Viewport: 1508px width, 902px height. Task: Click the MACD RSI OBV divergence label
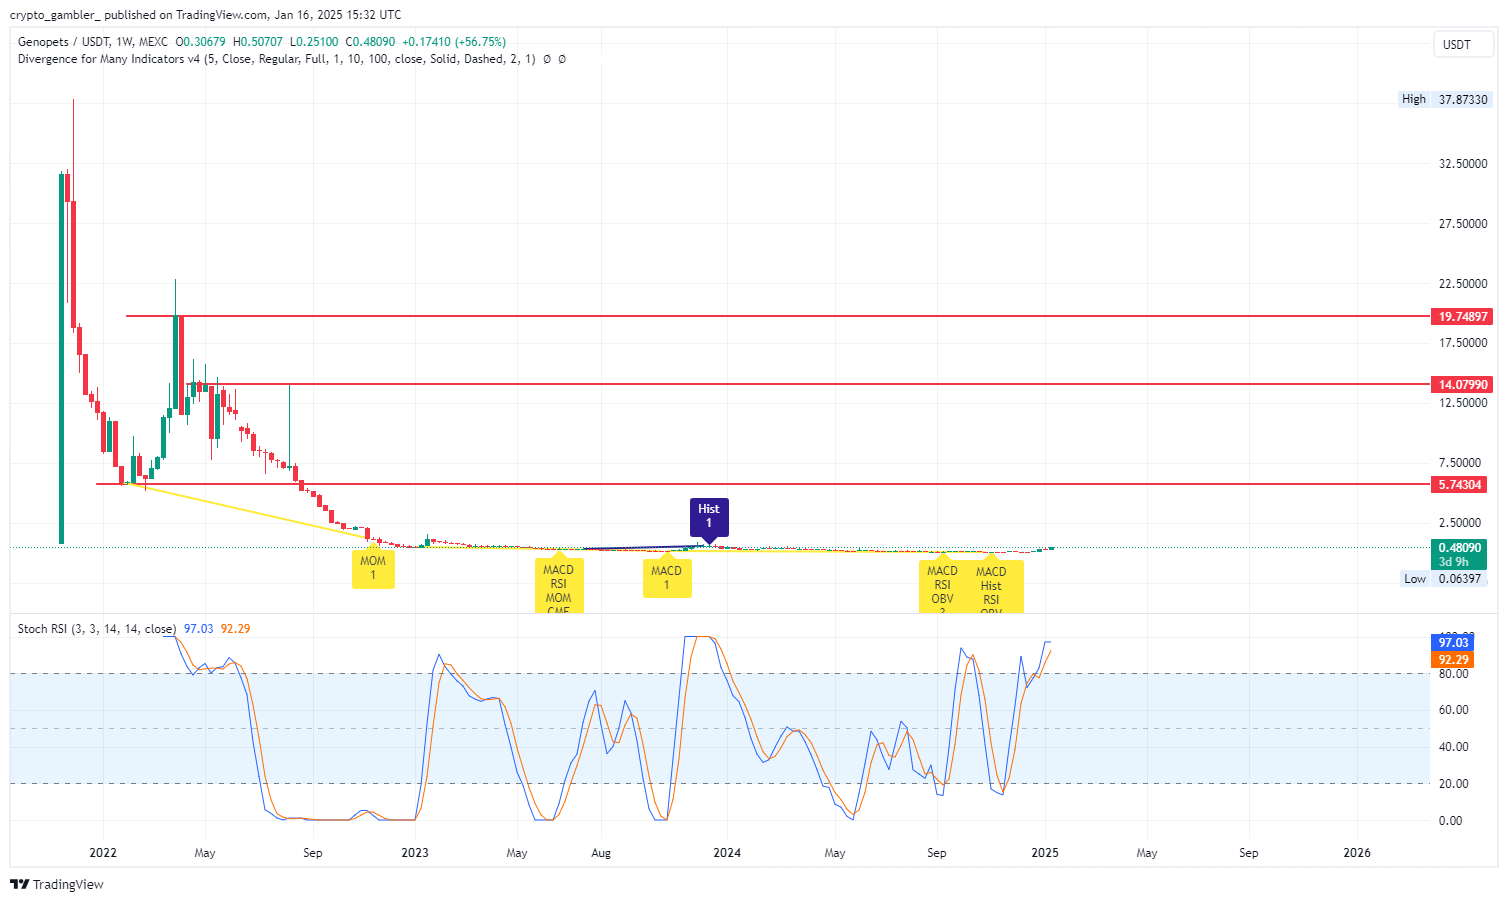[x=942, y=588]
